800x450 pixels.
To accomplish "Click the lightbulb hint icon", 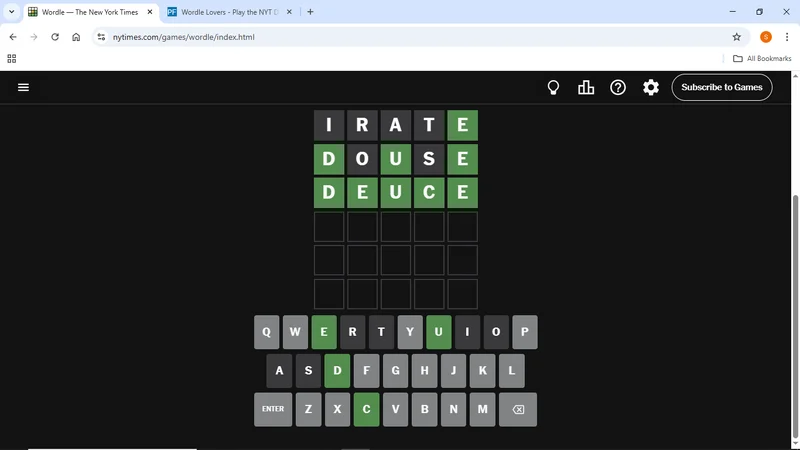I will point(553,87).
